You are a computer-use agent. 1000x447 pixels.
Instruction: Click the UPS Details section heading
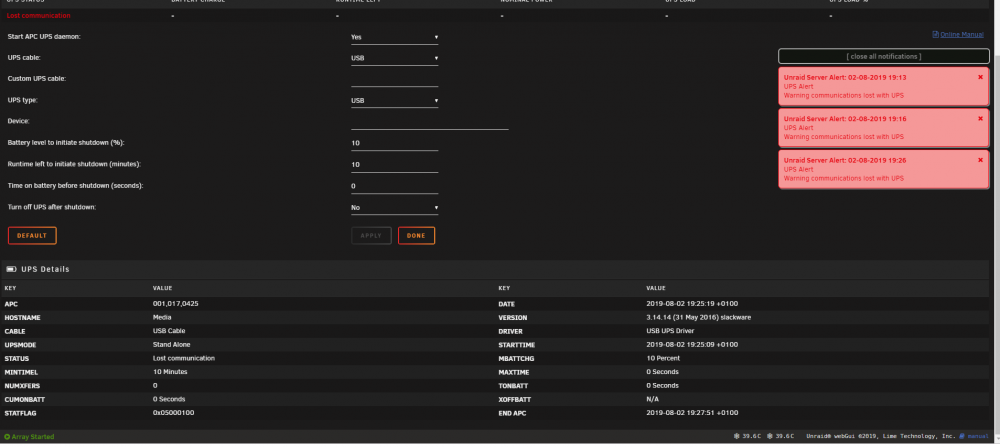point(45,269)
